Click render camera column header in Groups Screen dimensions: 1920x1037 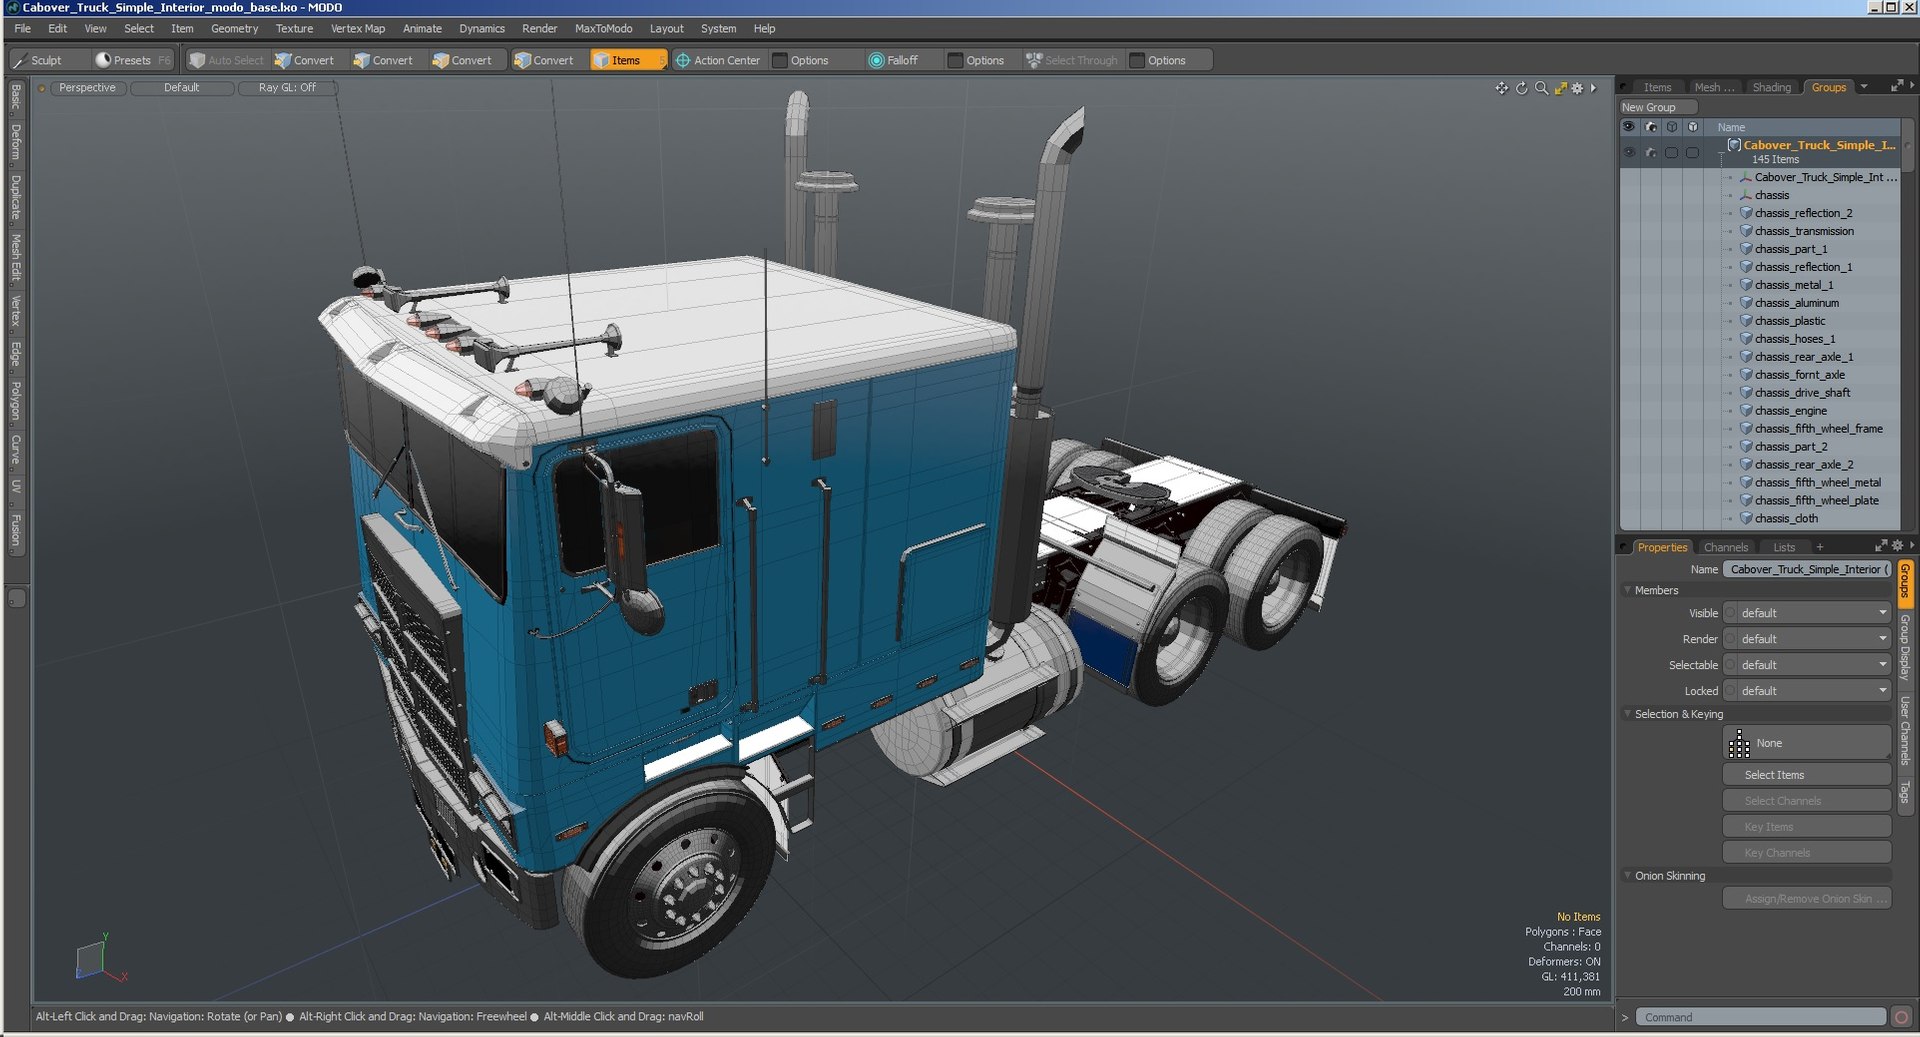[1650, 127]
